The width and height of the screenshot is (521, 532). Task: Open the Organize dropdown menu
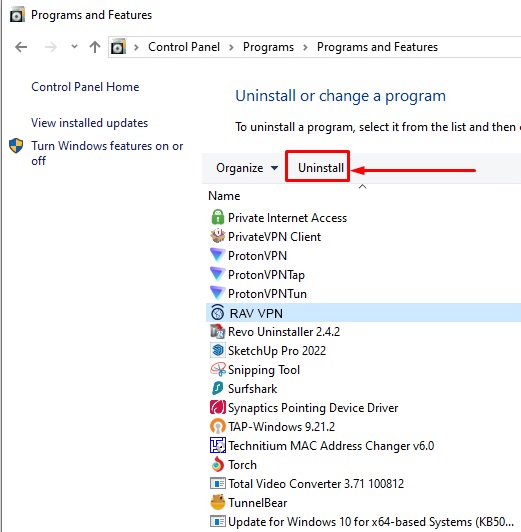tap(247, 168)
